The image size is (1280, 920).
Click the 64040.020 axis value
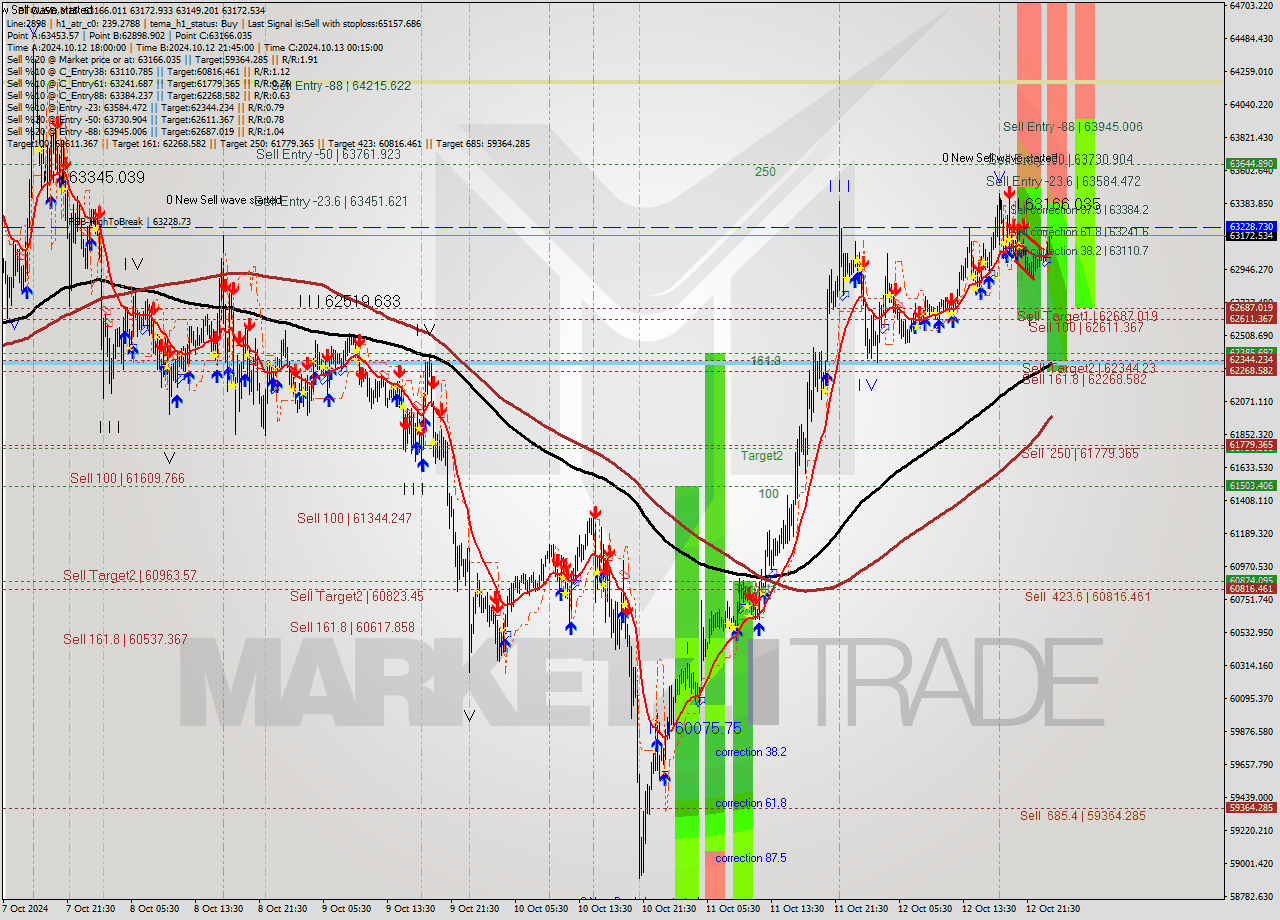tap(1250, 104)
